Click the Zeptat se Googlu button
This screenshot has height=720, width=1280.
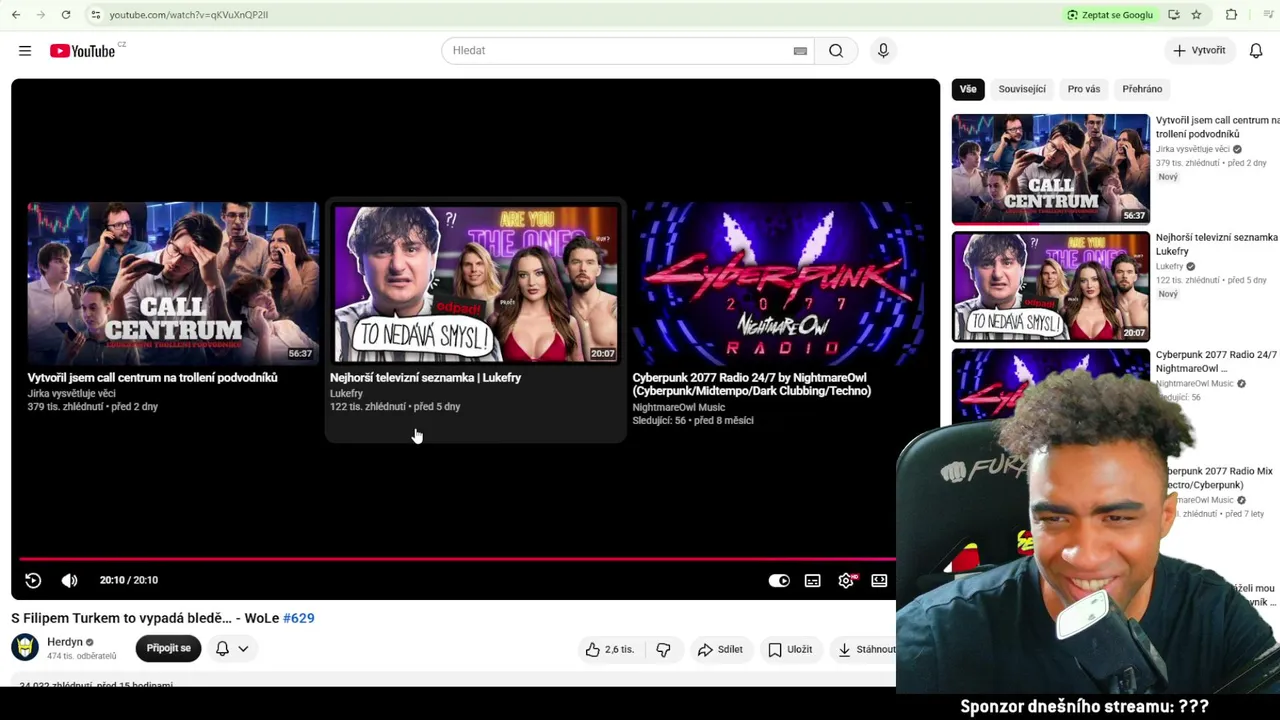[x=1110, y=15]
